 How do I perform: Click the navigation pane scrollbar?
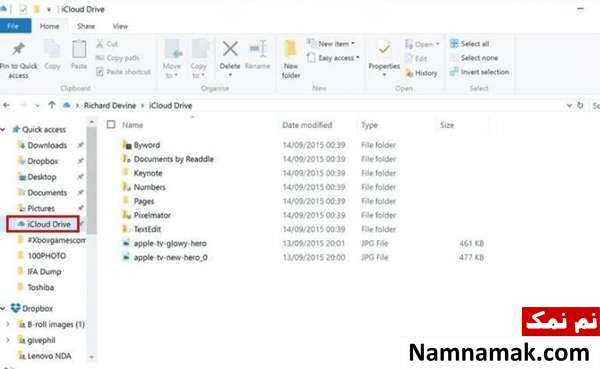pos(91,180)
